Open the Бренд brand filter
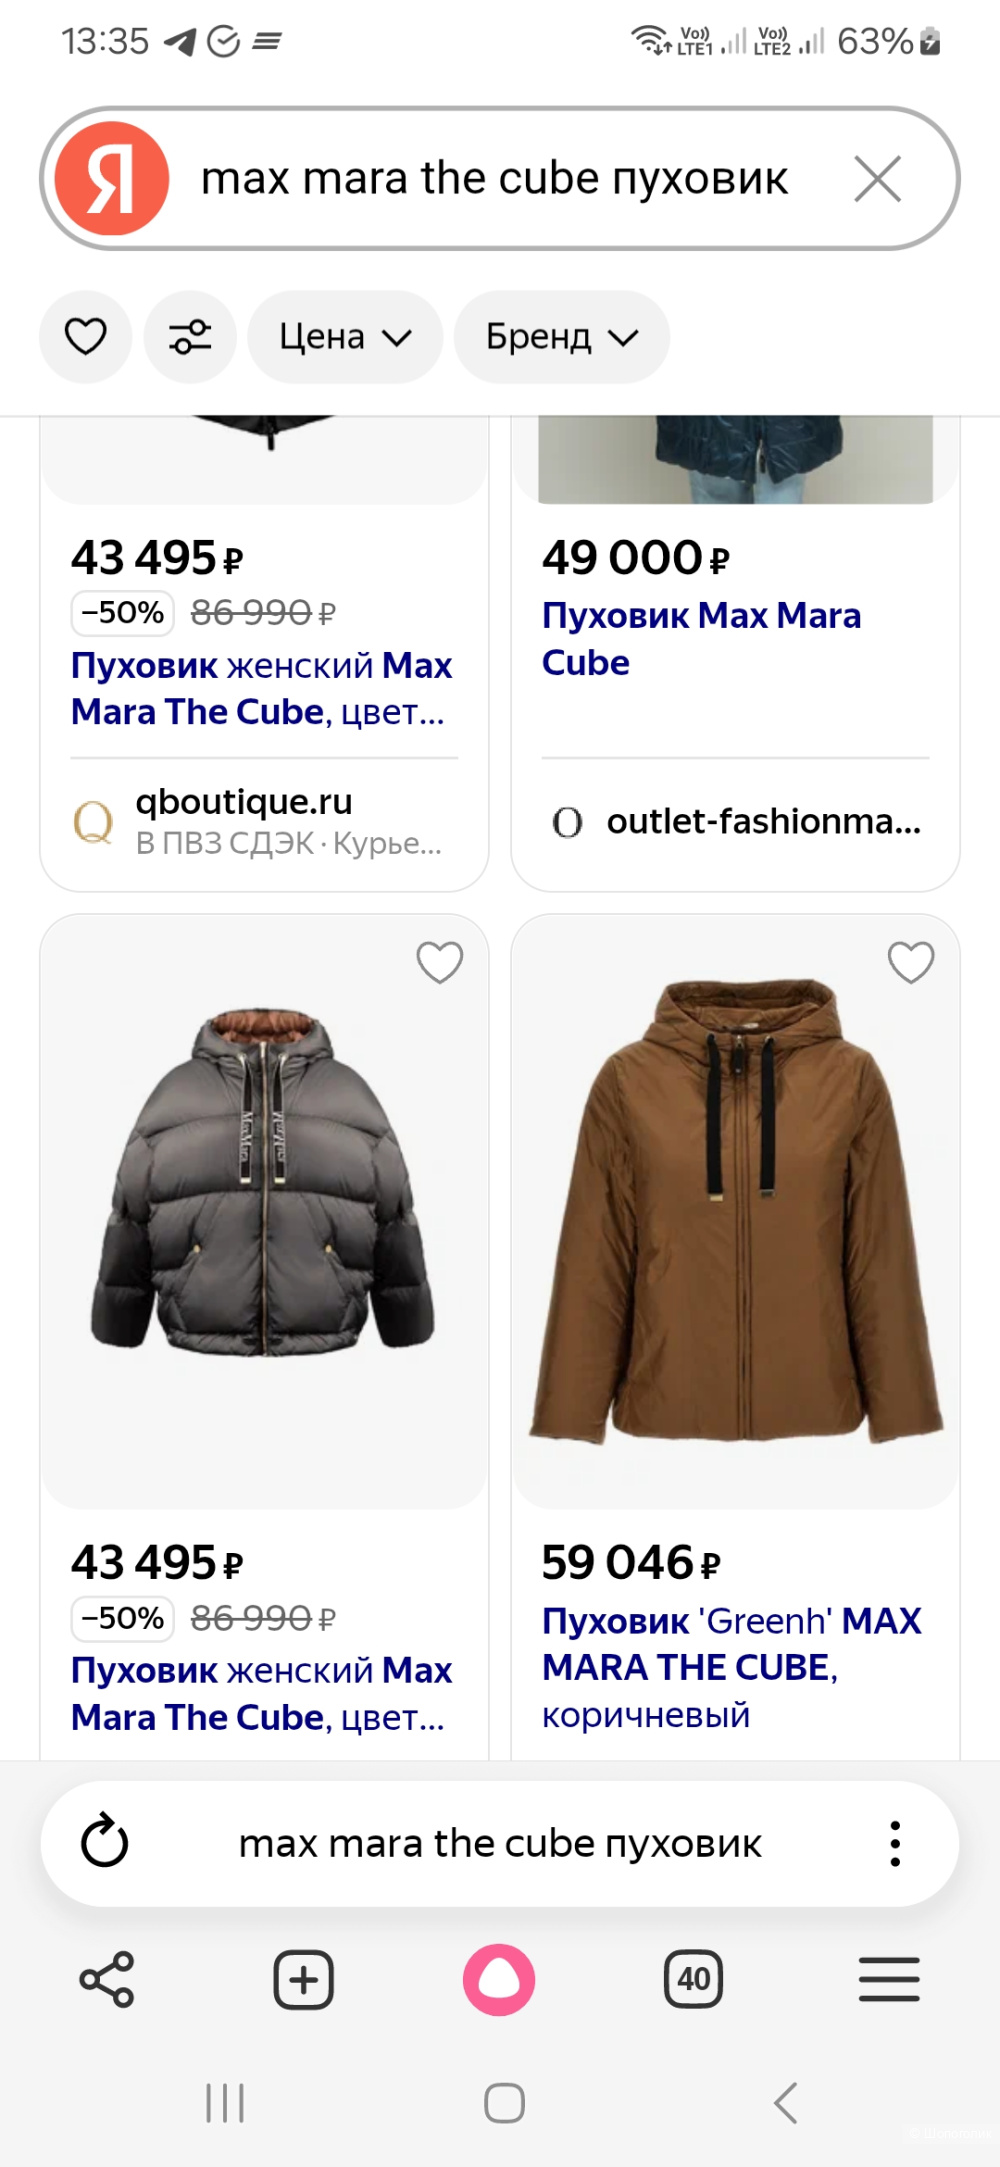 (561, 337)
